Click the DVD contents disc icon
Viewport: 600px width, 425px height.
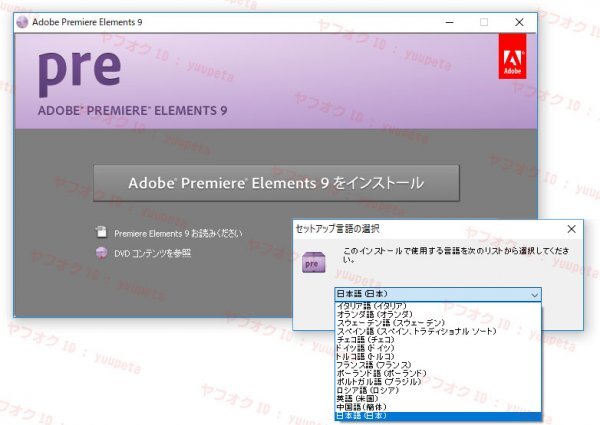tap(101, 253)
